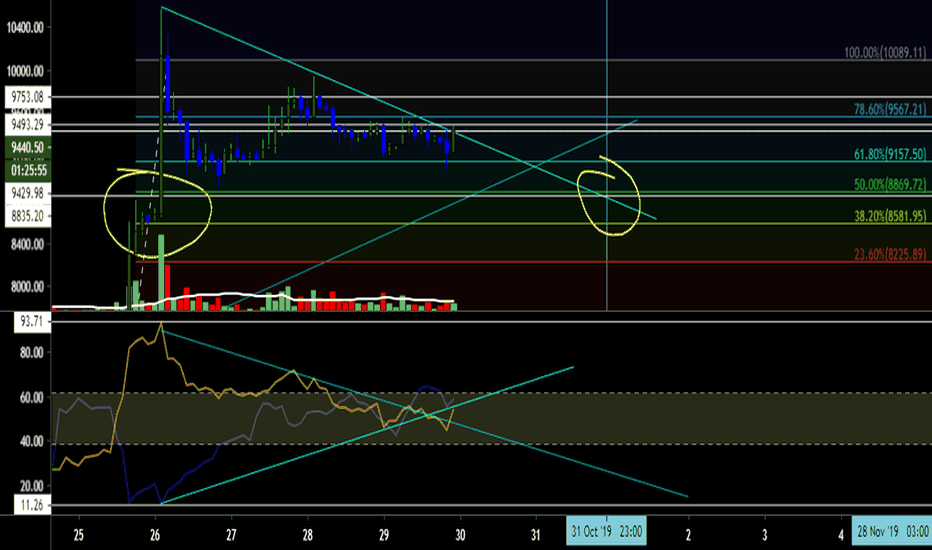This screenshot has width=932, height=550.
Task: Click the 11.26 indicator value tag
Action: click(32, 505)
